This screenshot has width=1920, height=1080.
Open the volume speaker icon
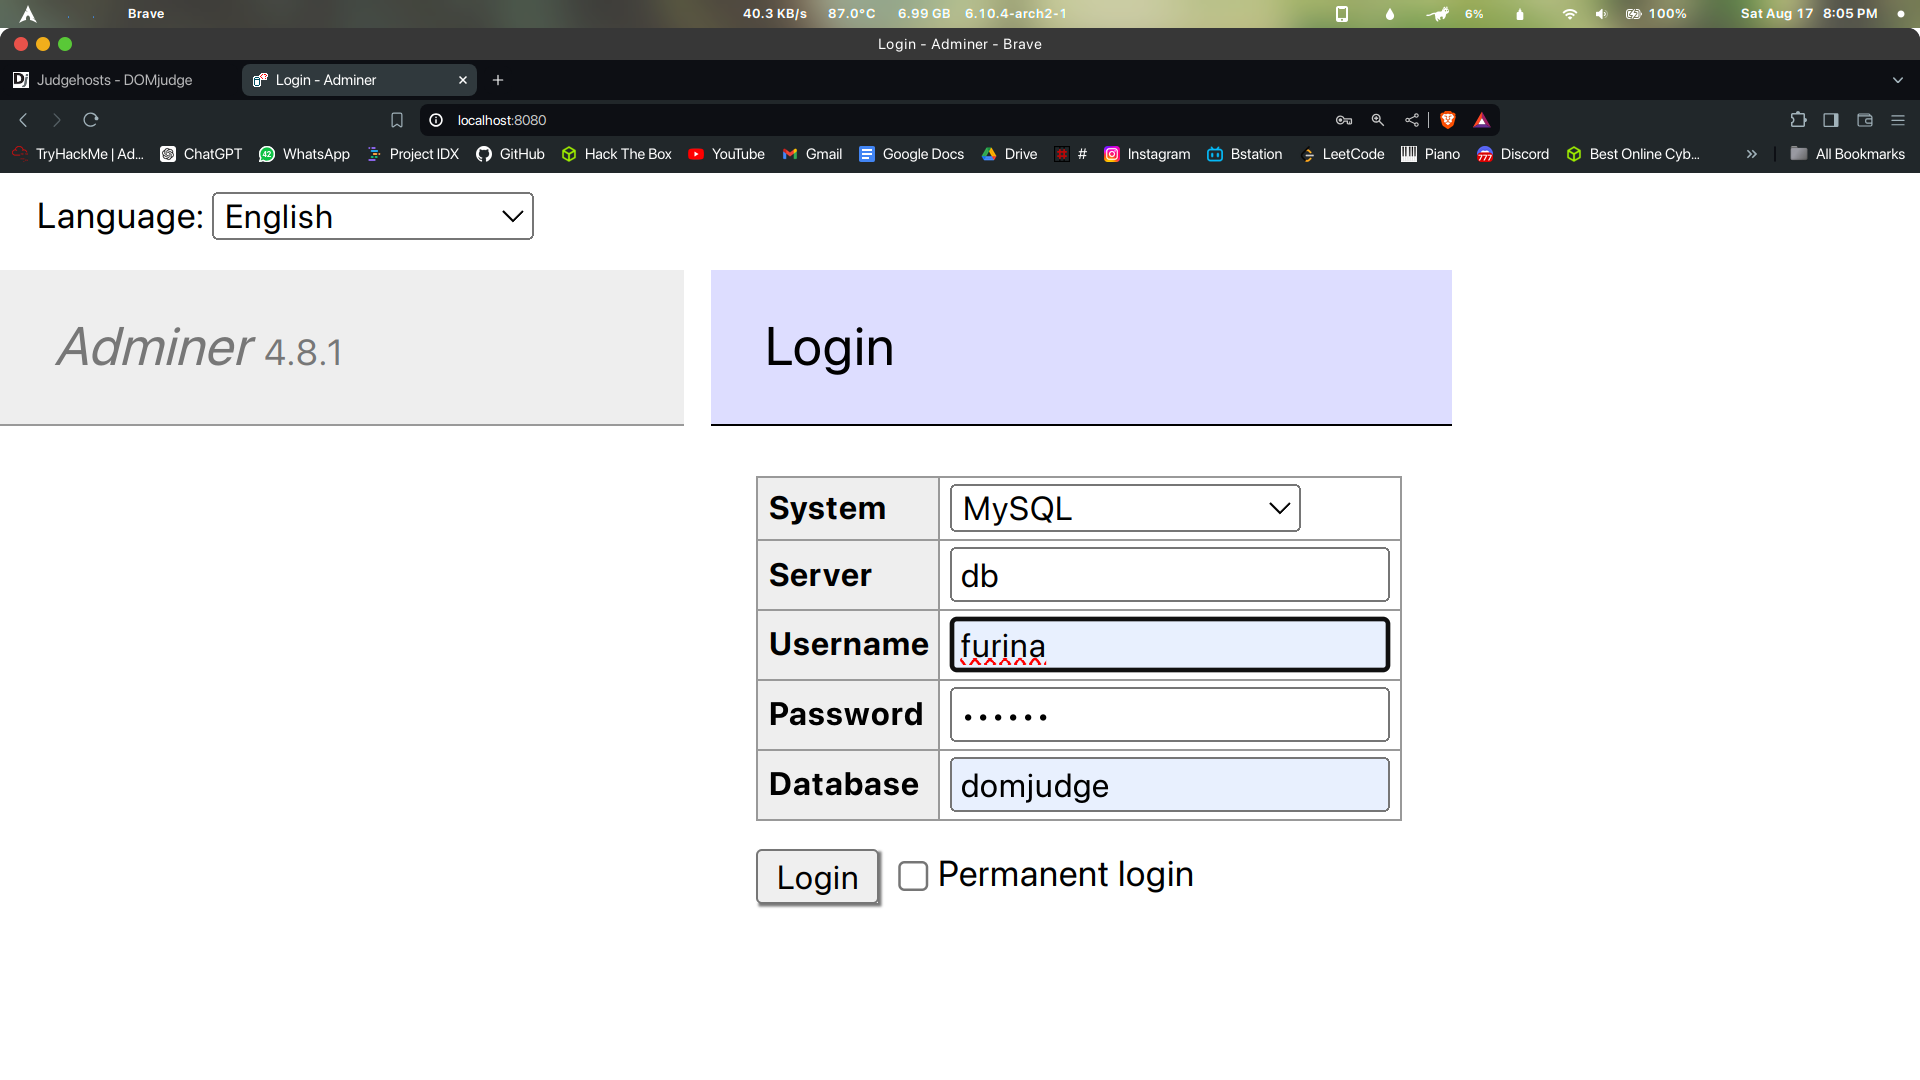tap(1601, 14)
